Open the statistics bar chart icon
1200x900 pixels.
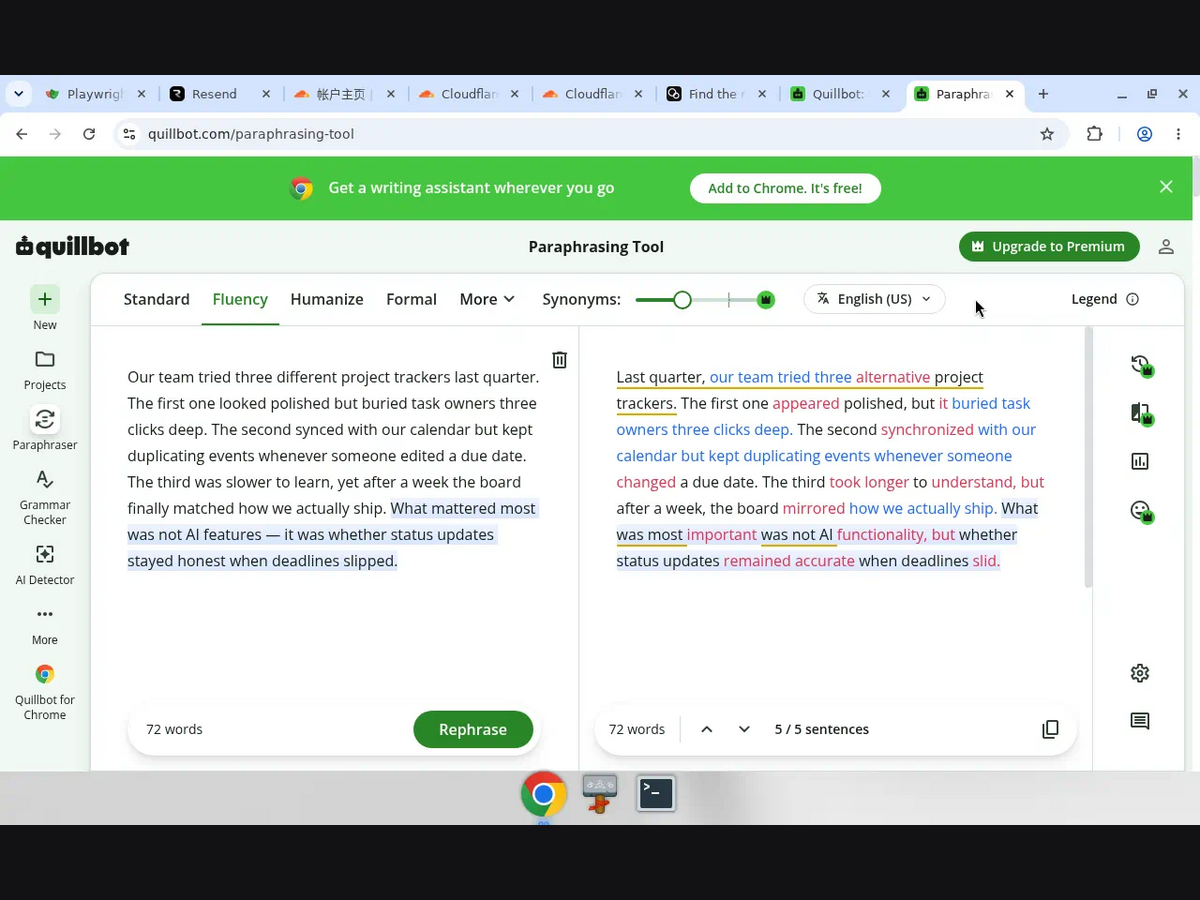point(1140,461)
